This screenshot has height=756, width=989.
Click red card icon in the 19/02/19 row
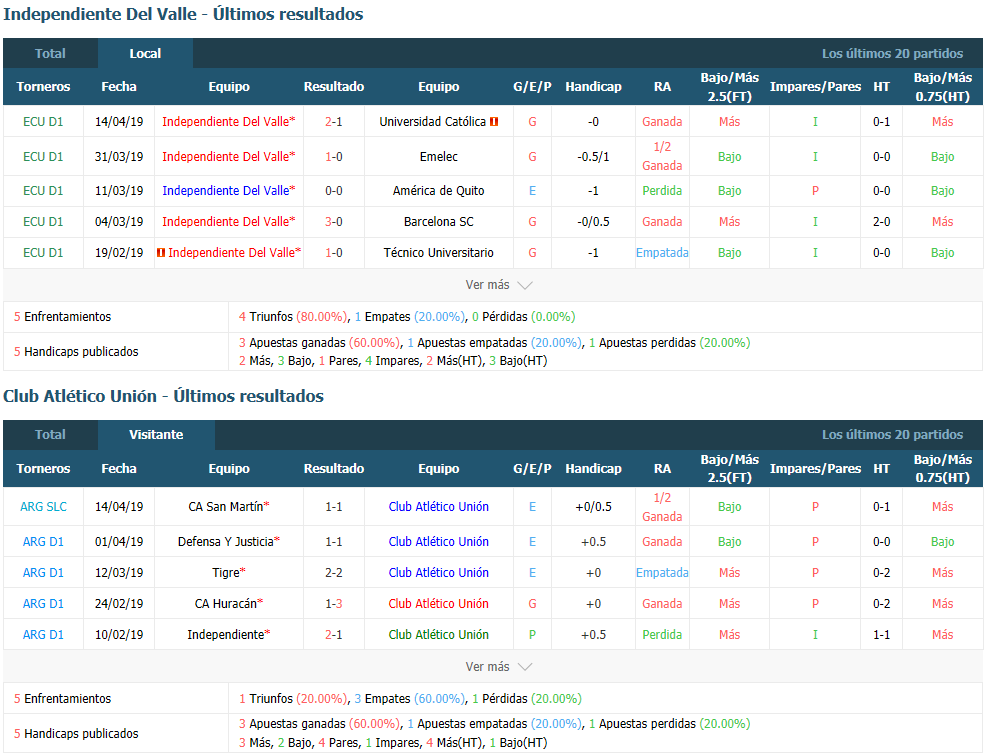(x=161, y=253)
